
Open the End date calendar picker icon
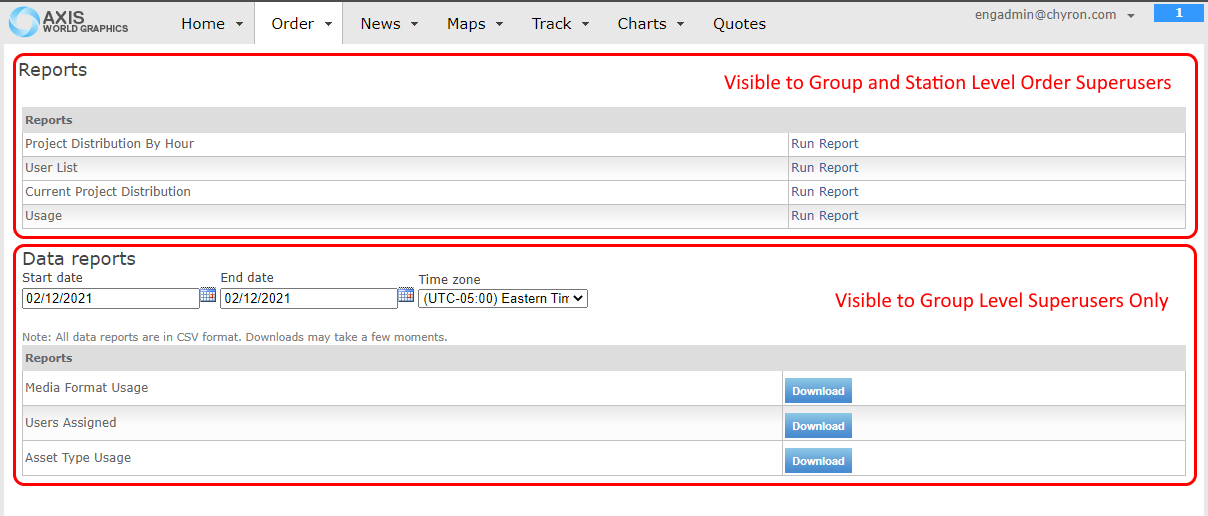tap(406, 295)
